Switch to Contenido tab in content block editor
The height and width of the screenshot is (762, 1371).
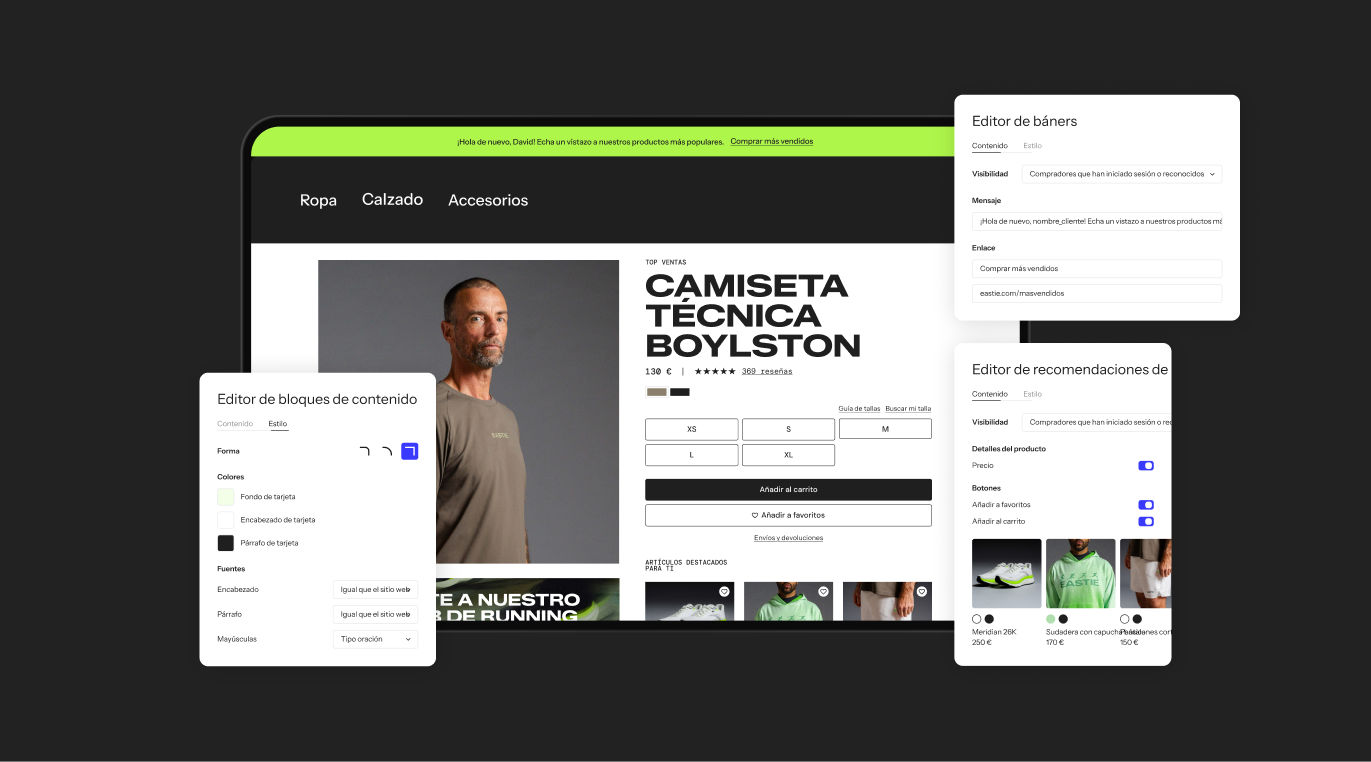235,424
